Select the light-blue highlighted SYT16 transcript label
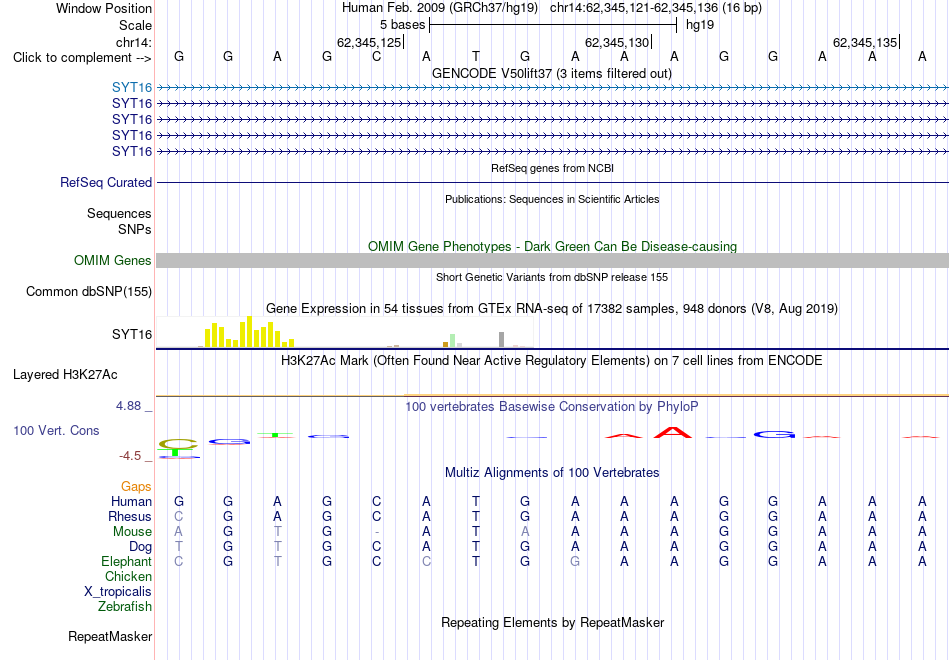Screen dimensions: 950x660 131,88
